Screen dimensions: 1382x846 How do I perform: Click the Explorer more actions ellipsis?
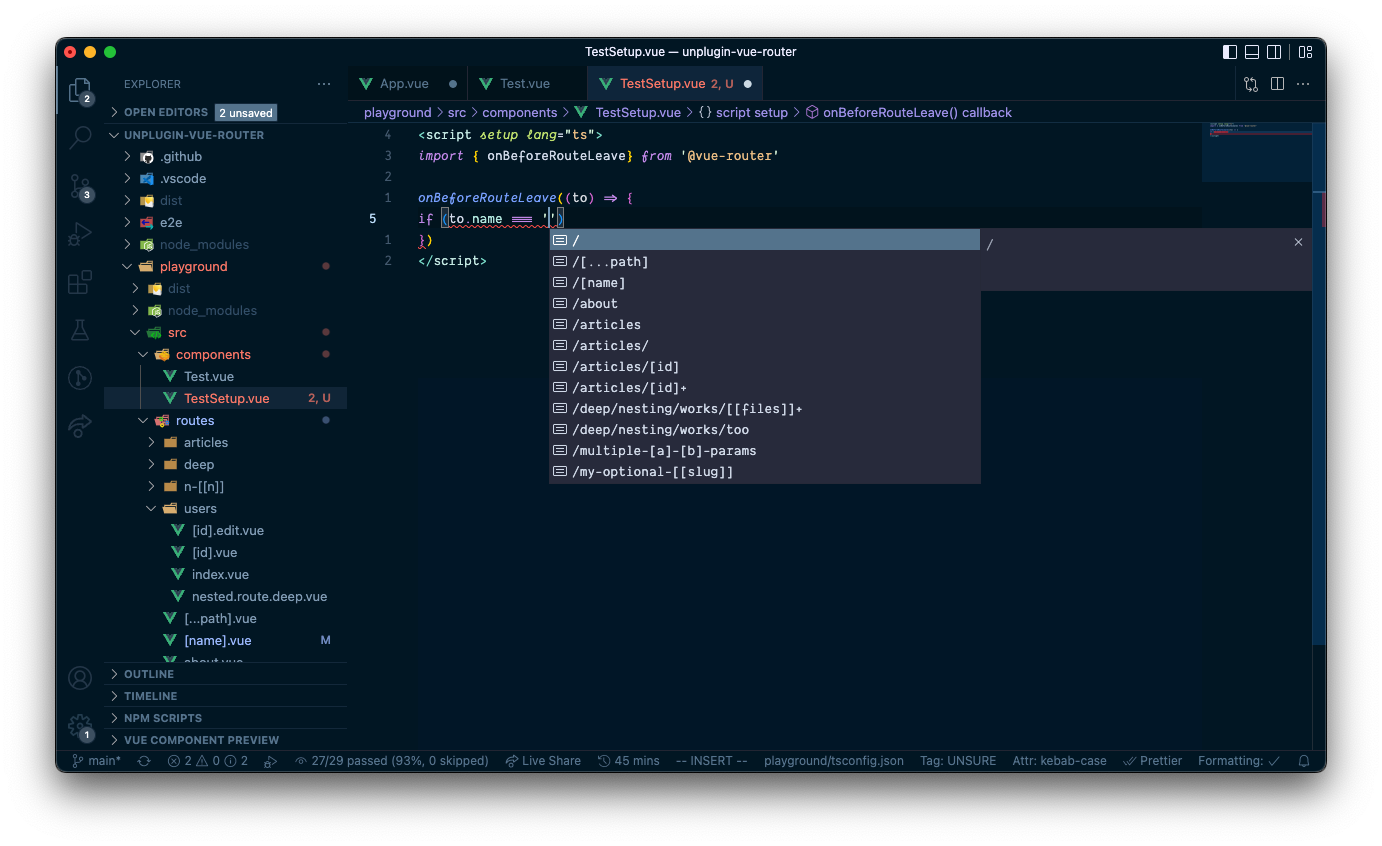click(x=323, y=84)
